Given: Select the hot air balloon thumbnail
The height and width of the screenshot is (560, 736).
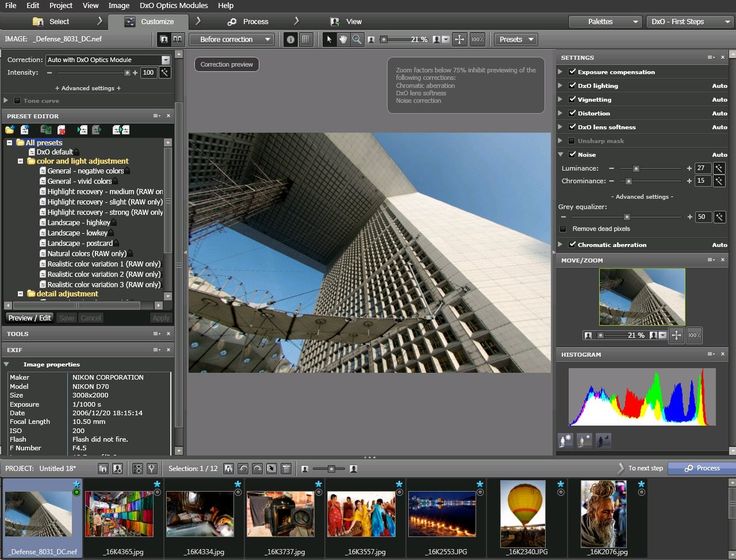Looking at the screenshot, I should [x=522, y=514].
